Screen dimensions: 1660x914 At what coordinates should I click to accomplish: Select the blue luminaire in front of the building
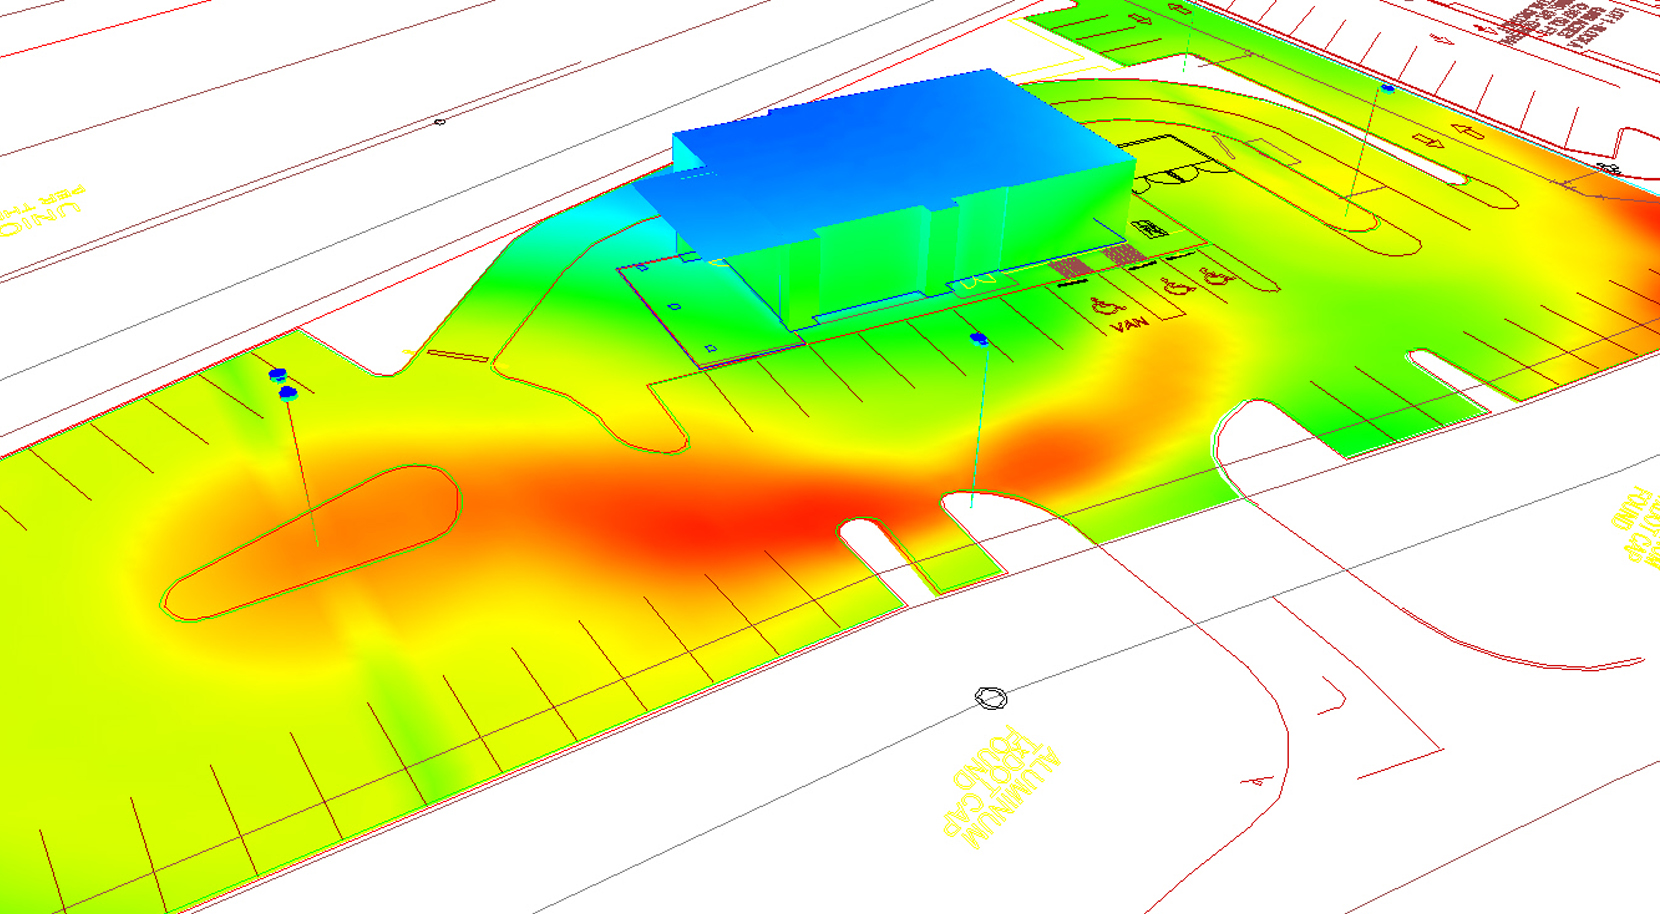coord(980,340)
